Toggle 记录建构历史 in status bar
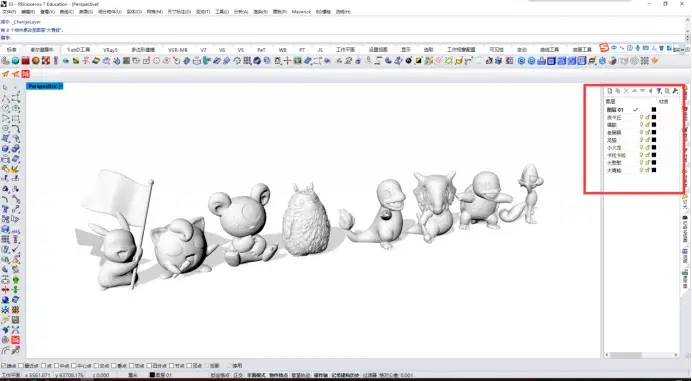692x381 pixels. pyautogui.click(x=346, y=375)
